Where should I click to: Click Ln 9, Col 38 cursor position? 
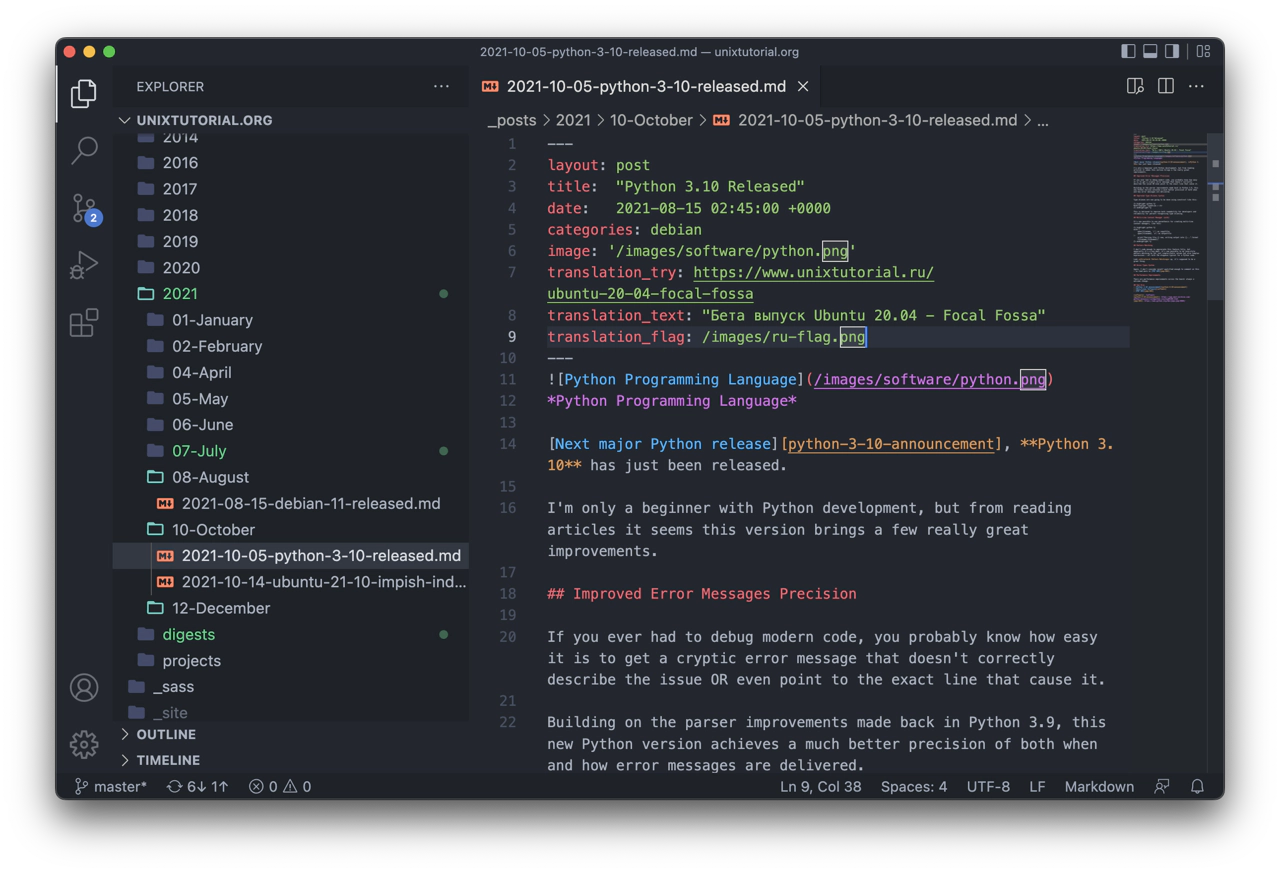pyautogui.click(x=820, y=787)
